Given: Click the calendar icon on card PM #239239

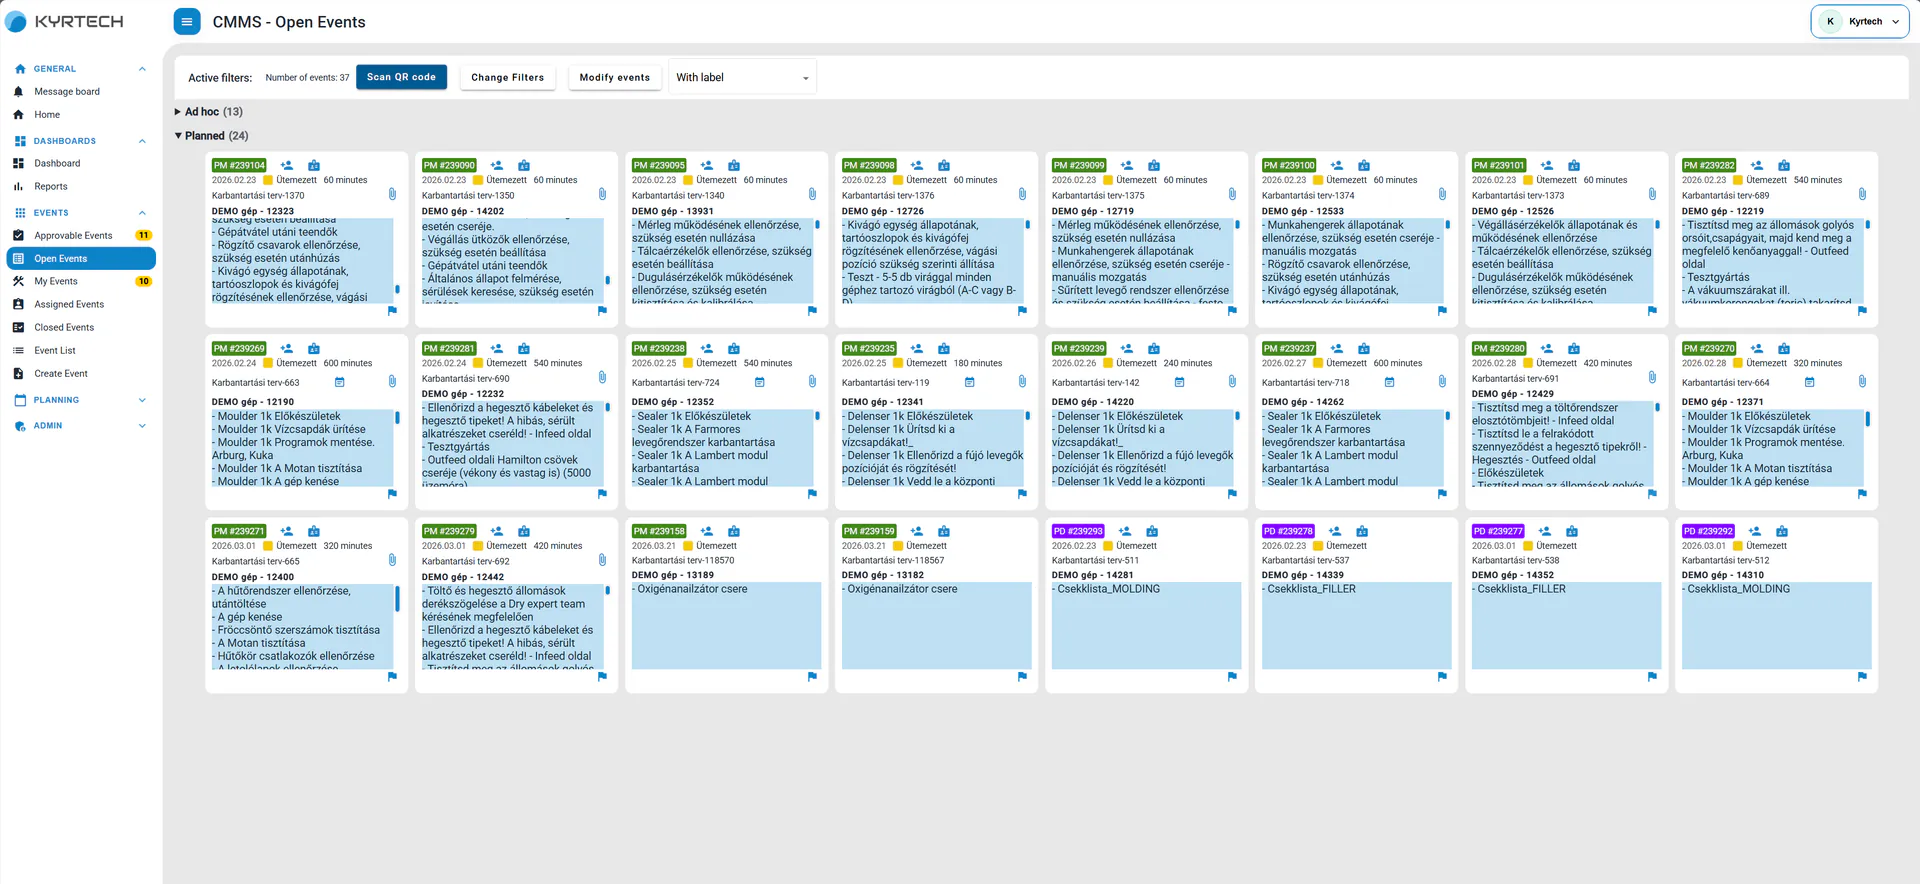Looking at the screenshot, I should pyautogui.click(x=1180, y=382).
